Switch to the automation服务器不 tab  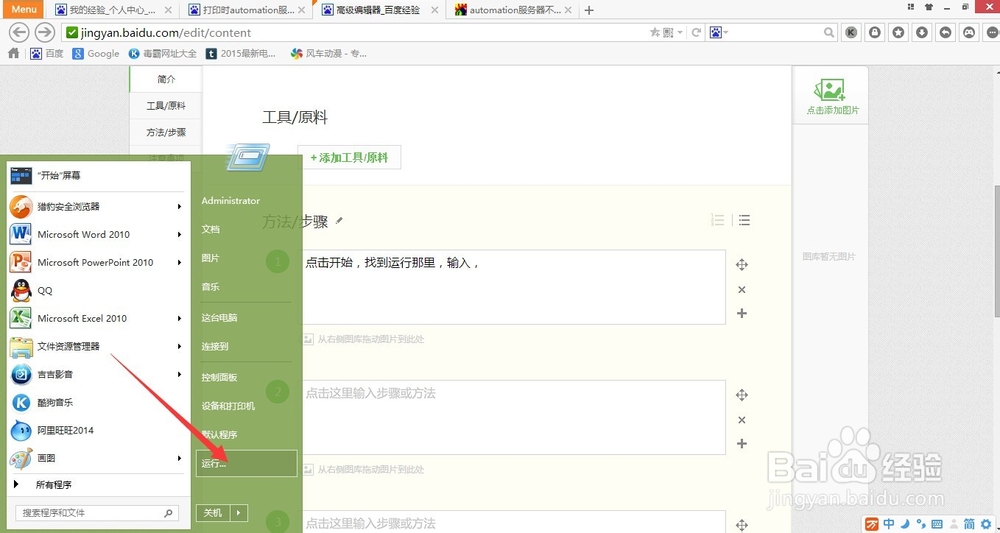pyautogui.click(x=514, y=10)
